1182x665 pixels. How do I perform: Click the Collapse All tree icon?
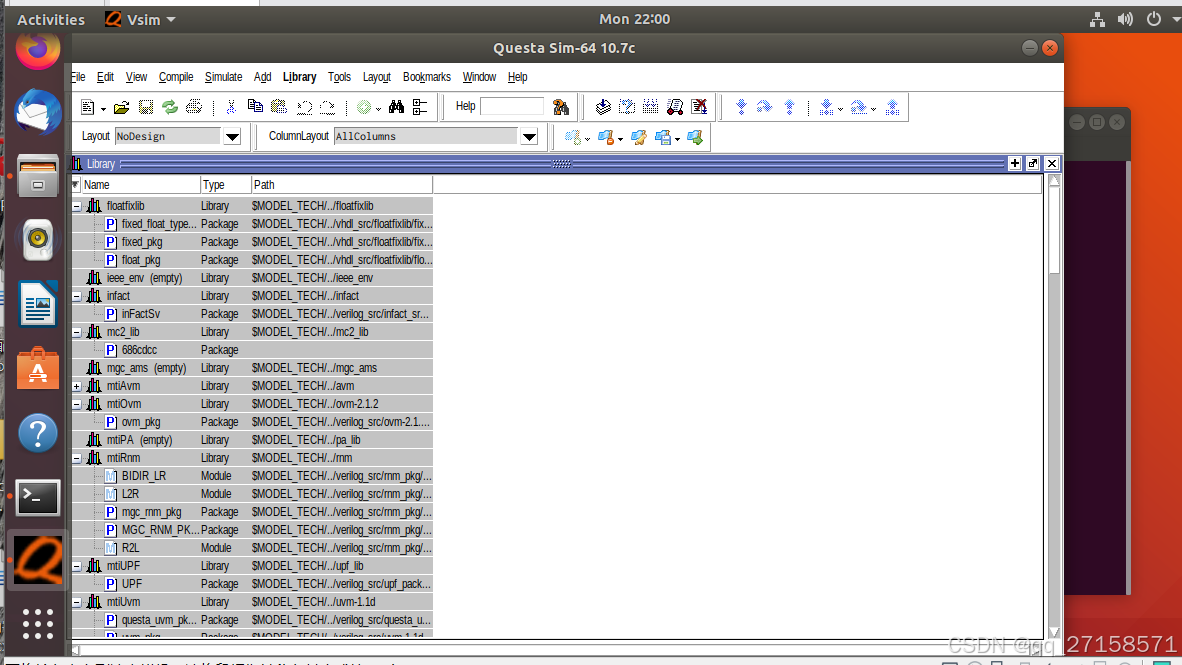[420, 107]
